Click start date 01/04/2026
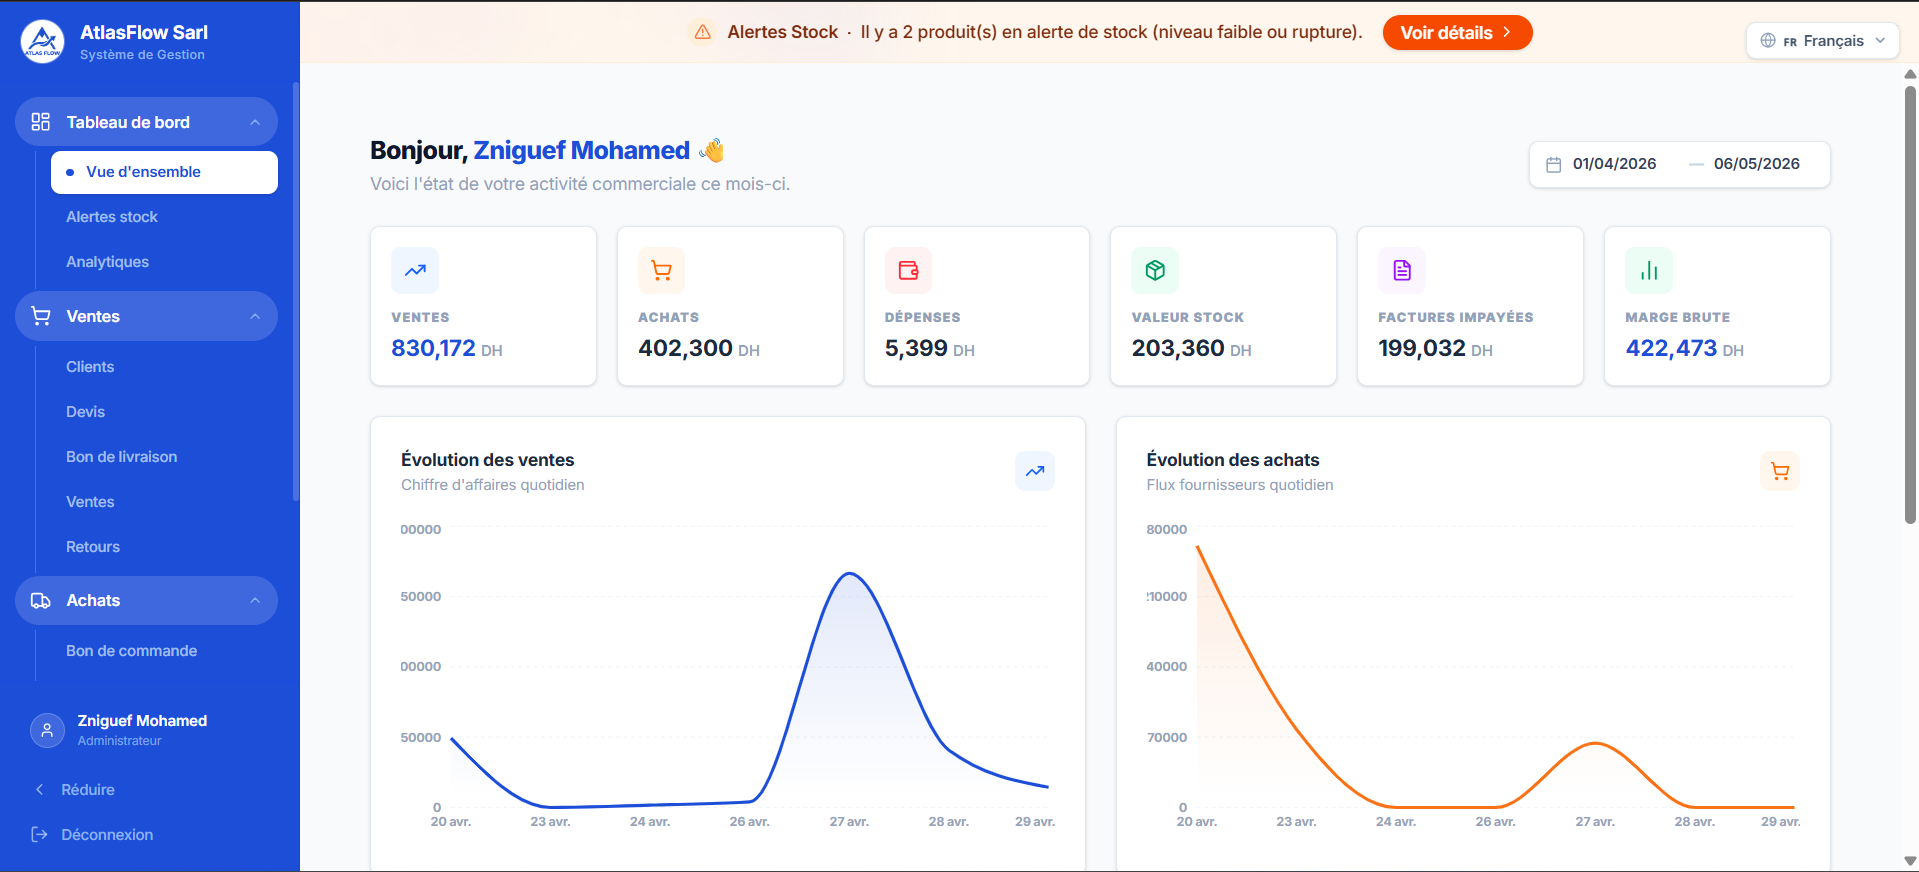Image resolution: width=1919 pixels, height=872 pixels. point(1614,164)
